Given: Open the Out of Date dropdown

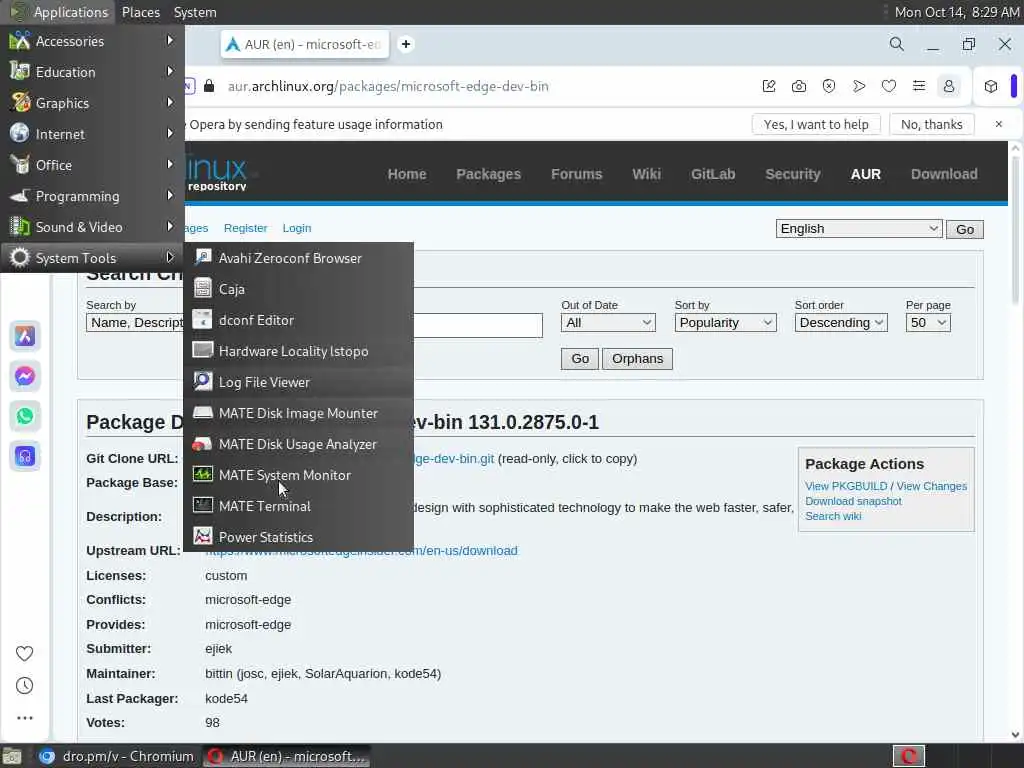Looking at the screenshot, I should click(x=608, y=323).
